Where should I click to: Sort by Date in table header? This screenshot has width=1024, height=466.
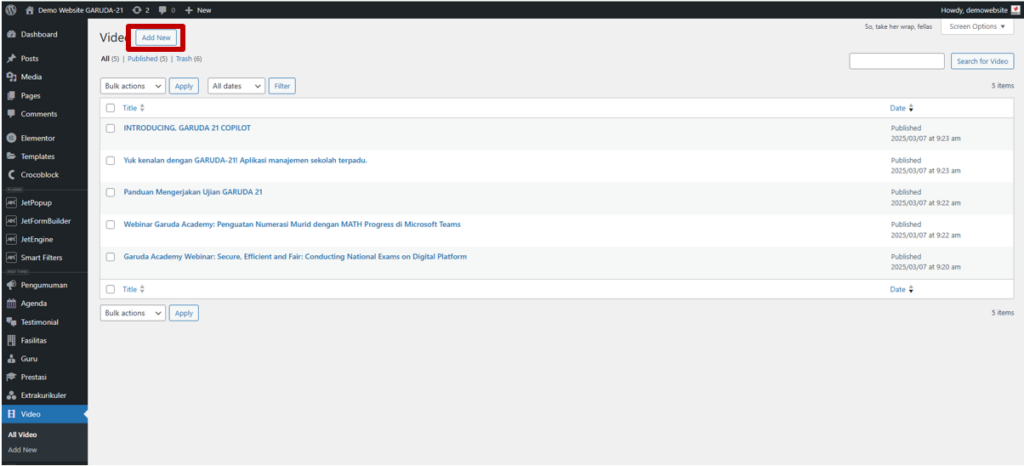coord(901,108)
